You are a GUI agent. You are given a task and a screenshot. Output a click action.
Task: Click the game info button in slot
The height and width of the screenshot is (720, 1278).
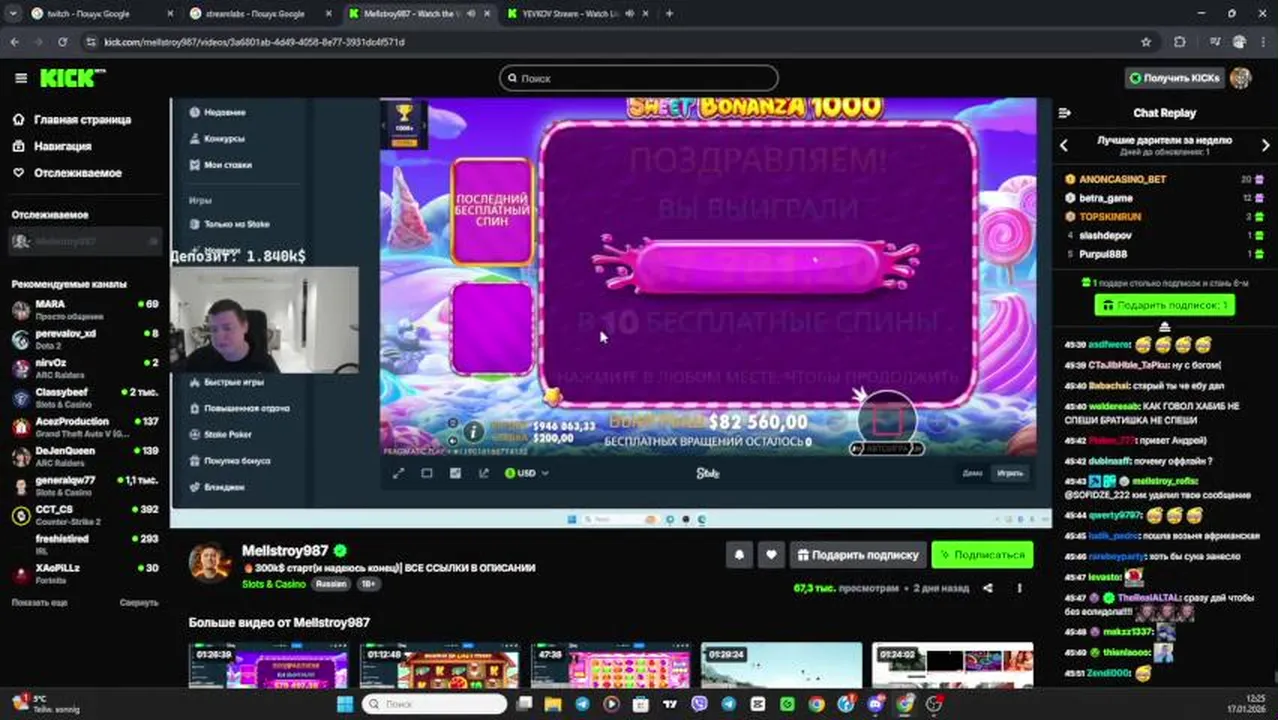473,431
